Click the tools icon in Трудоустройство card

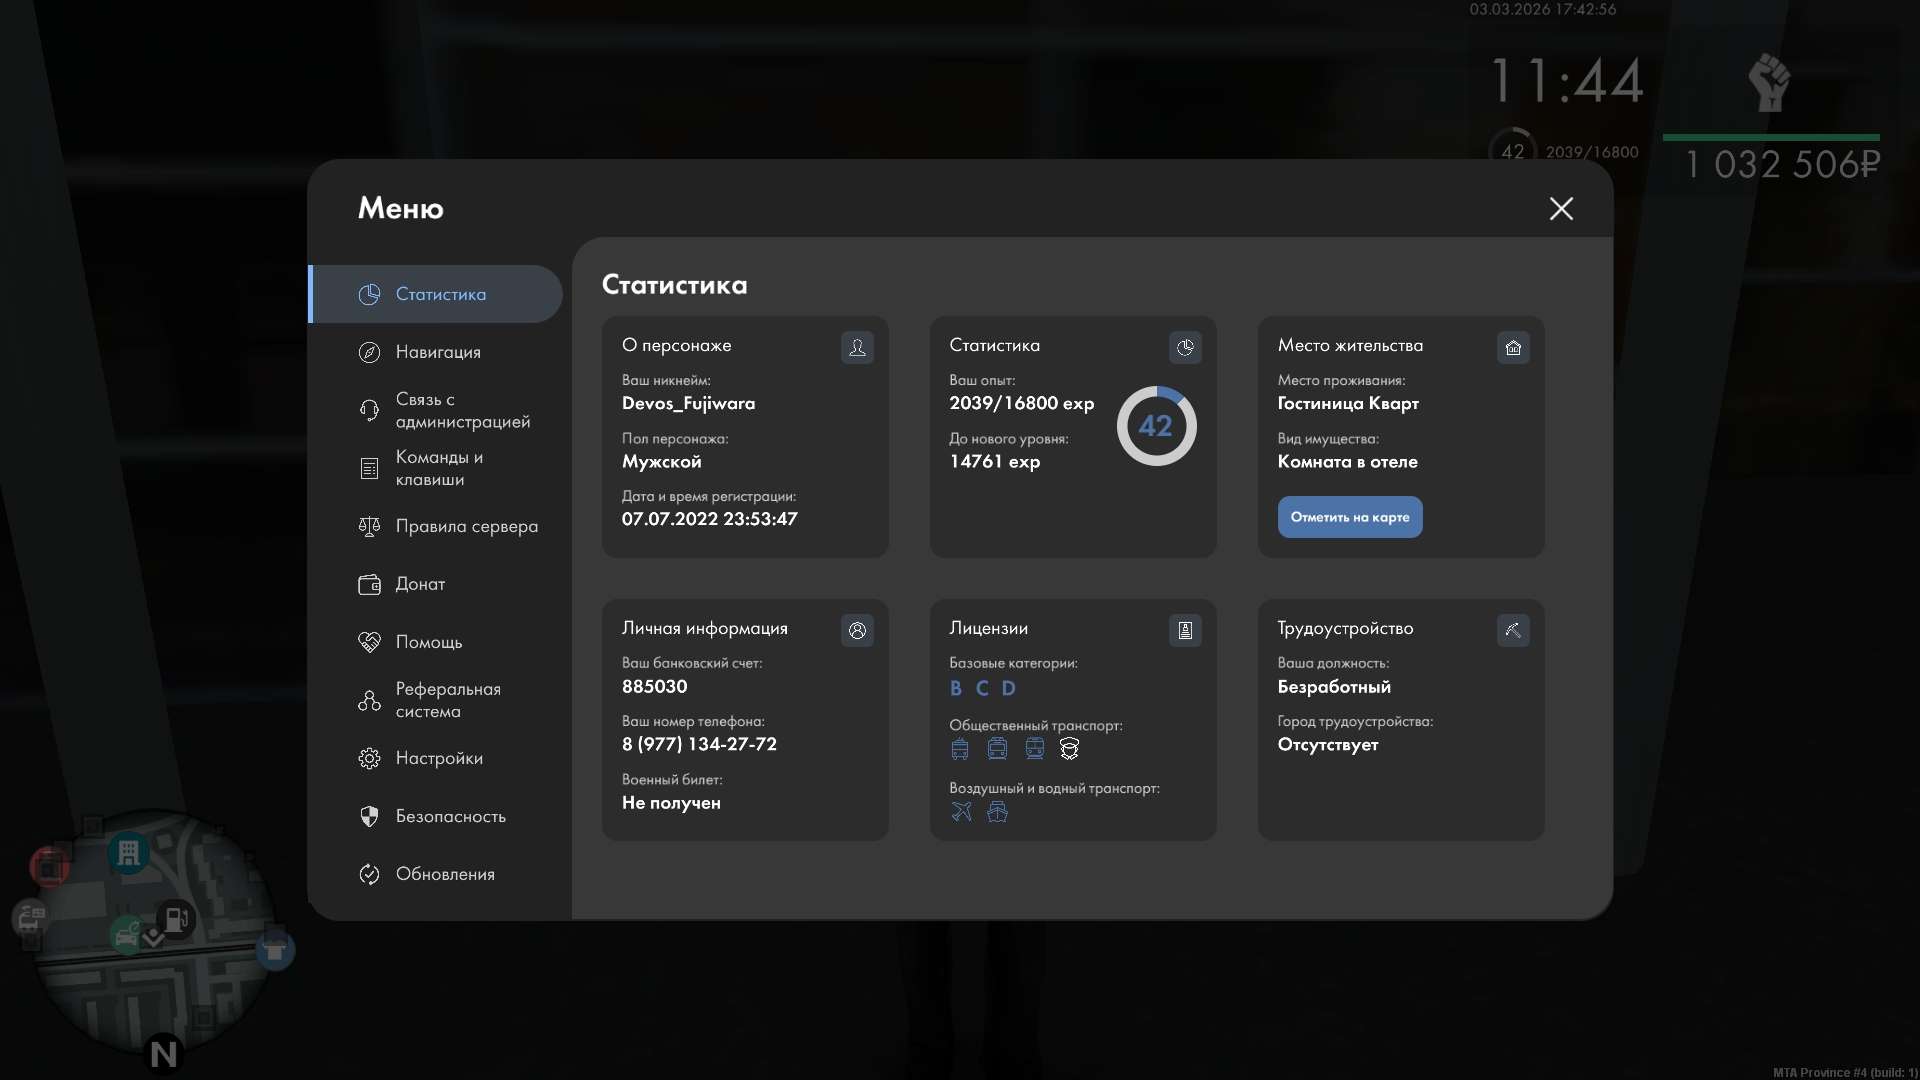(x=1513, y=630)
